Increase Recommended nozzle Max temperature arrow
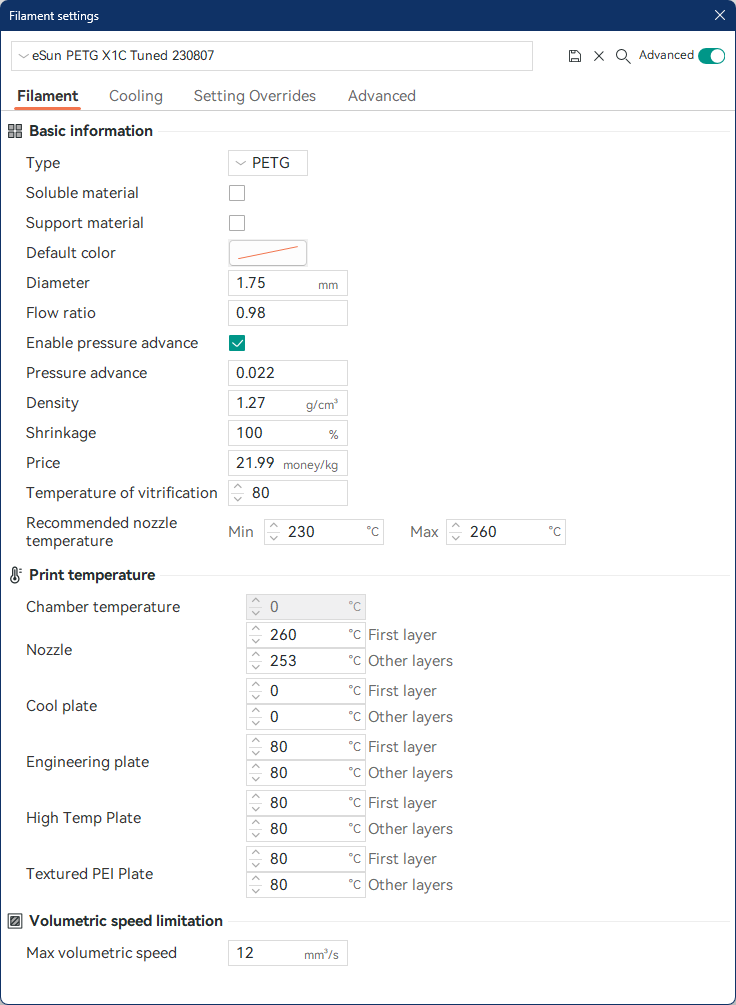Viewport: 736px width, 1005px height. coord(456,527)
